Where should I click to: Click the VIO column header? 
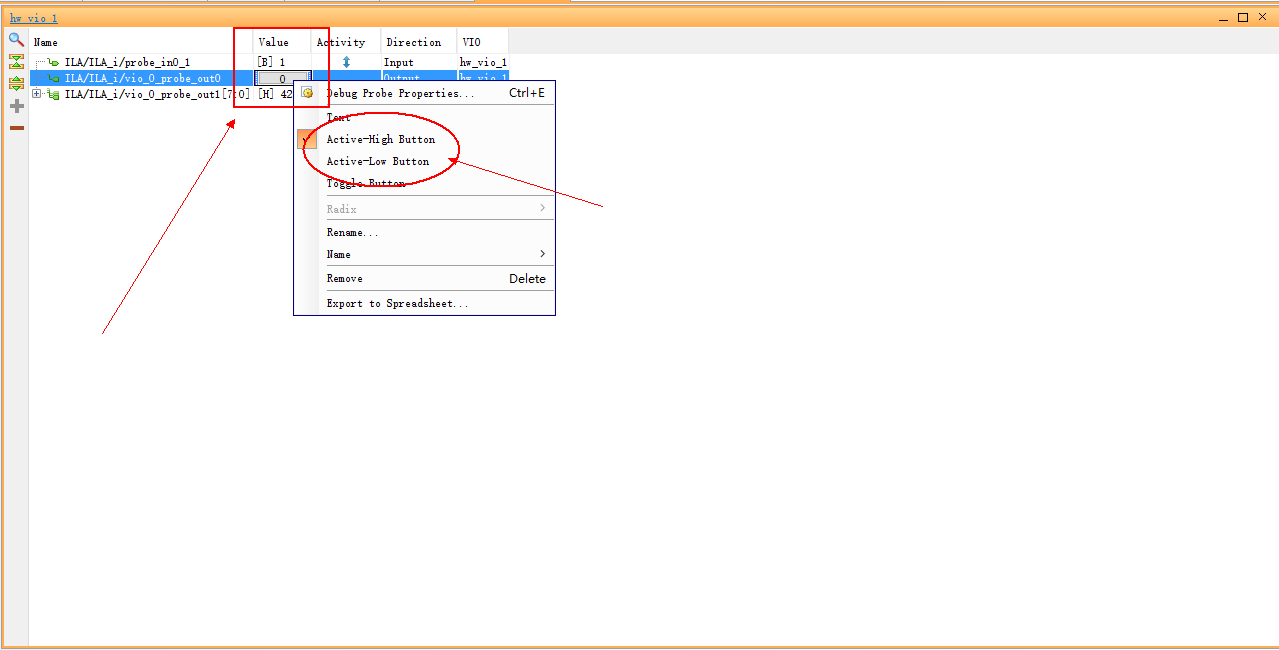[483, 42]
